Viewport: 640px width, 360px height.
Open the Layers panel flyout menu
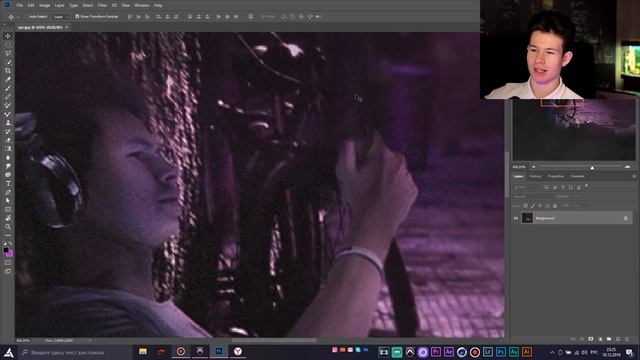[x=633, y=176]
